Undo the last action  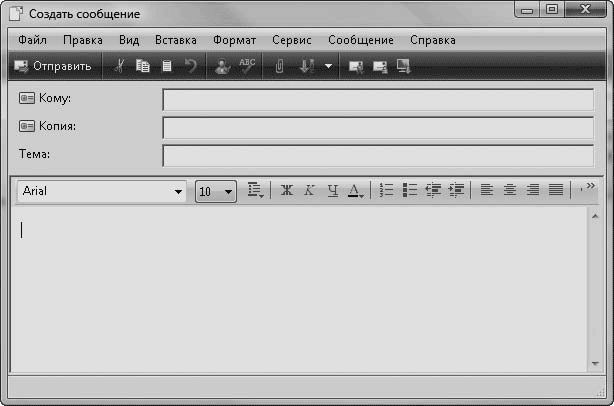click(191, 67)
